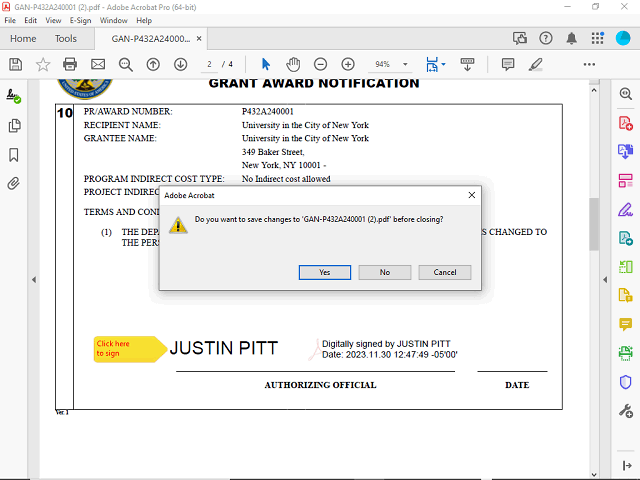
Task: Open Find text magnifier icon
Action: (x=126, y=64)
